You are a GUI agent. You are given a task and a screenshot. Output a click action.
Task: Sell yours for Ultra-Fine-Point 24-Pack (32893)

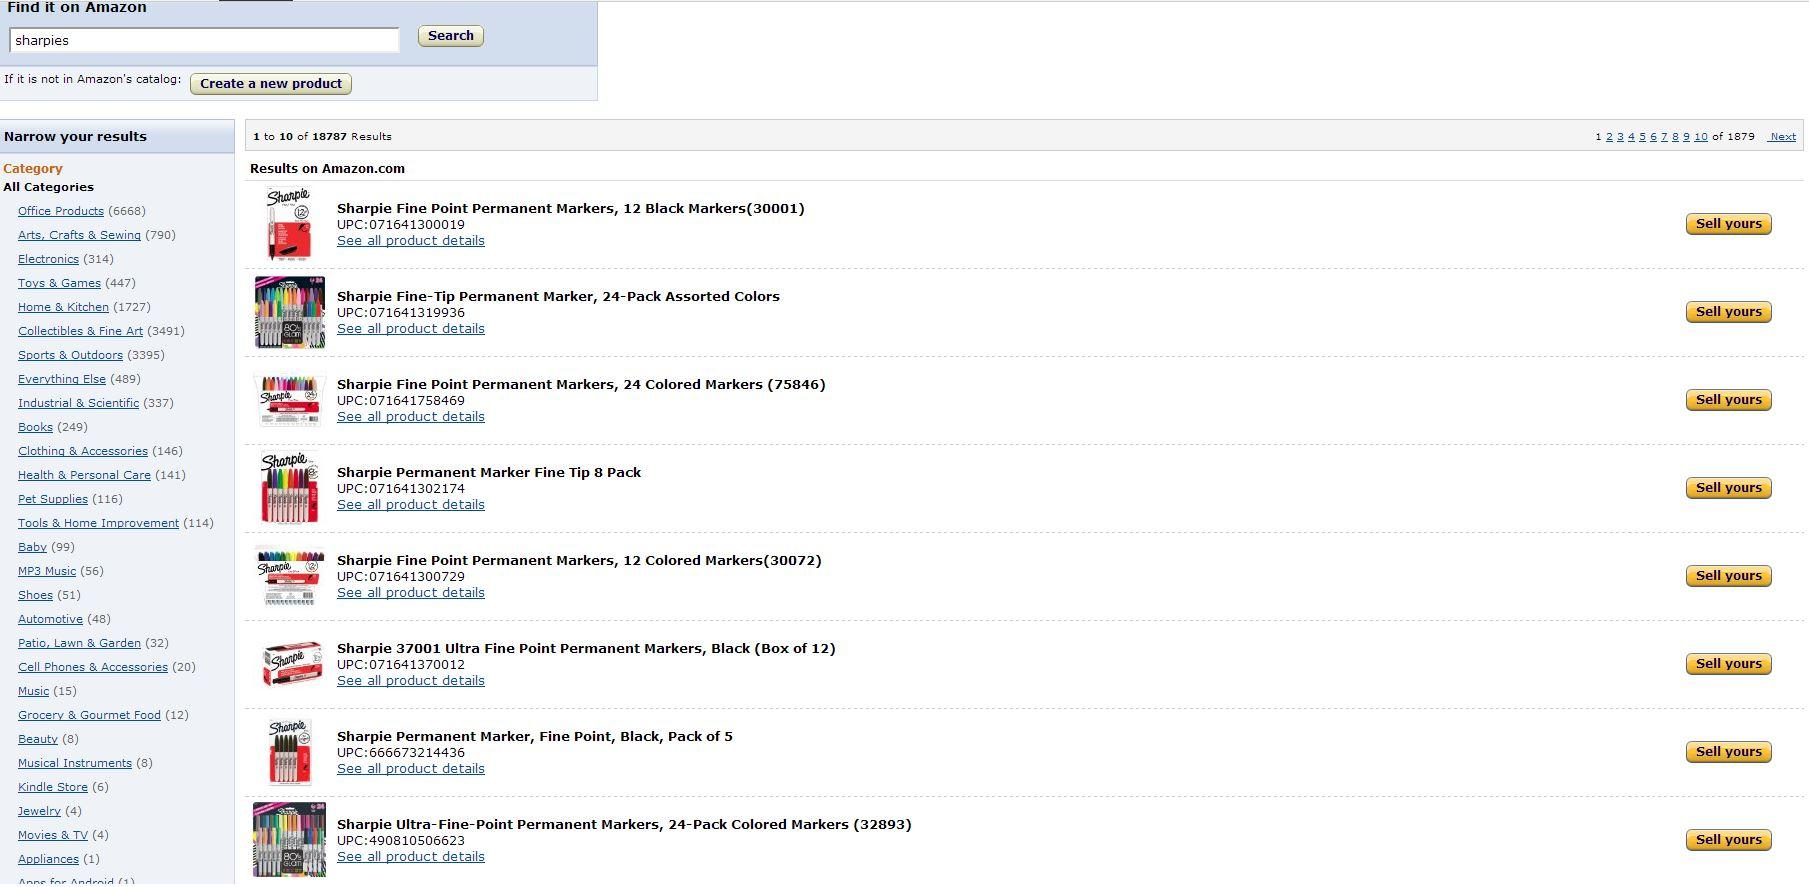[1729, 840]
